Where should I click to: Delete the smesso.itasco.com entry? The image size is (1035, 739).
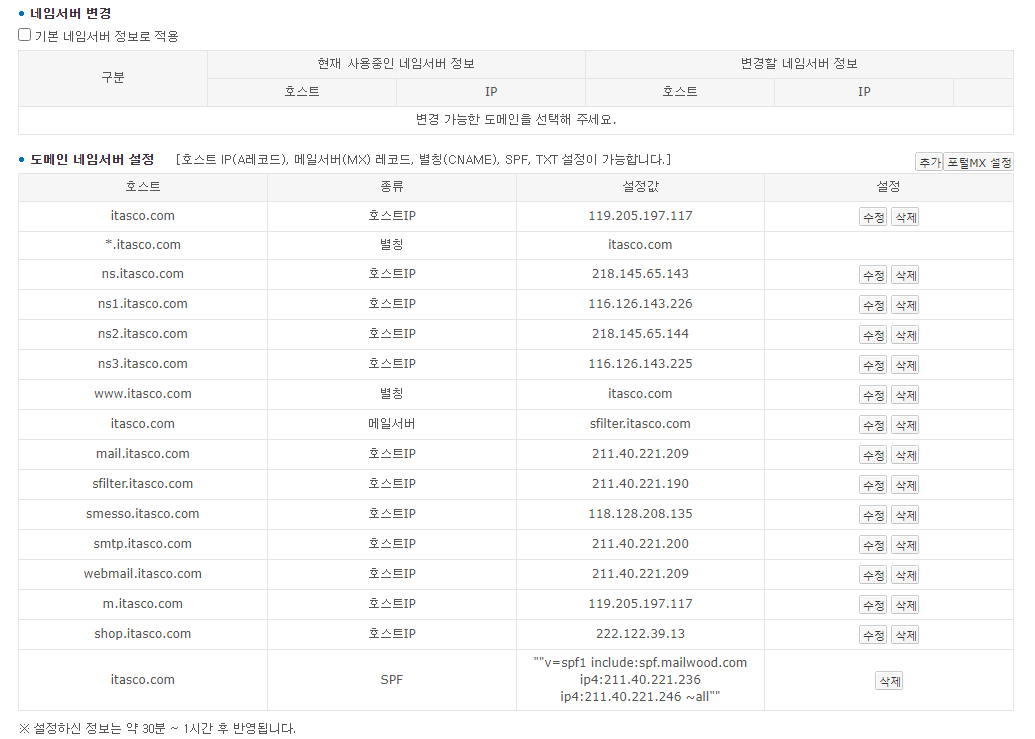[905, 515]
